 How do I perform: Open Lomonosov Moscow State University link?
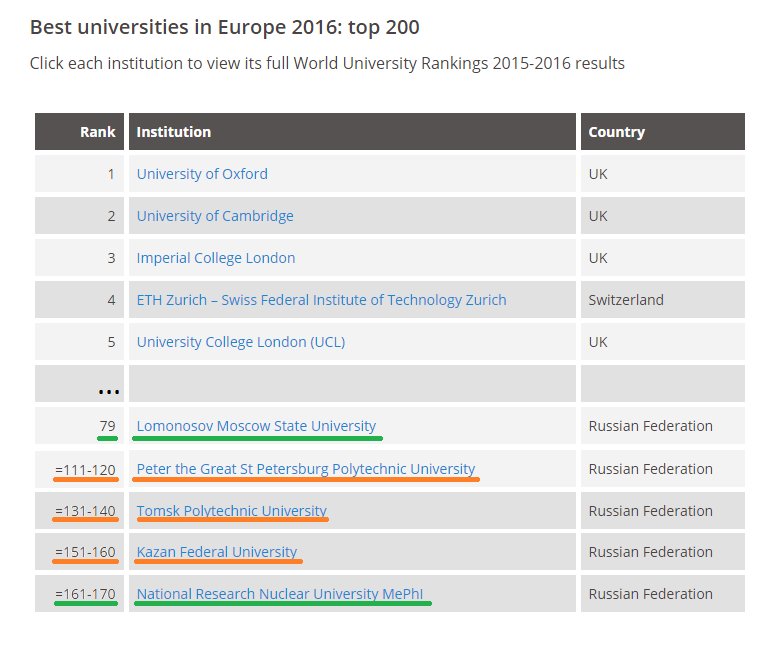click(x=256, y=426)
